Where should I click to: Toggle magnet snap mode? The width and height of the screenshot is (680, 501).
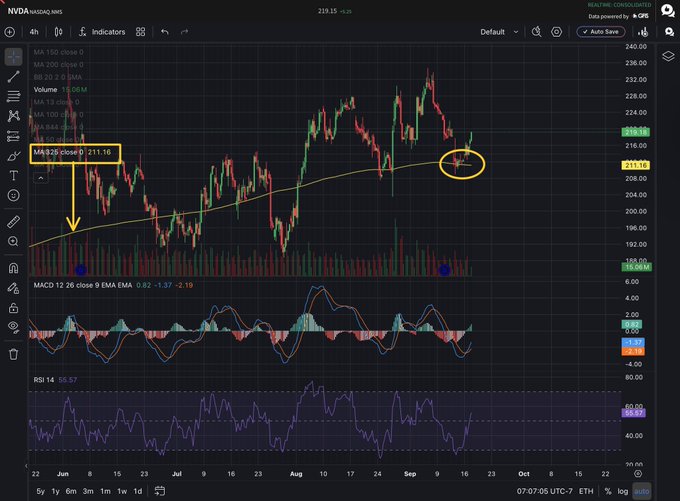(13, 268)
